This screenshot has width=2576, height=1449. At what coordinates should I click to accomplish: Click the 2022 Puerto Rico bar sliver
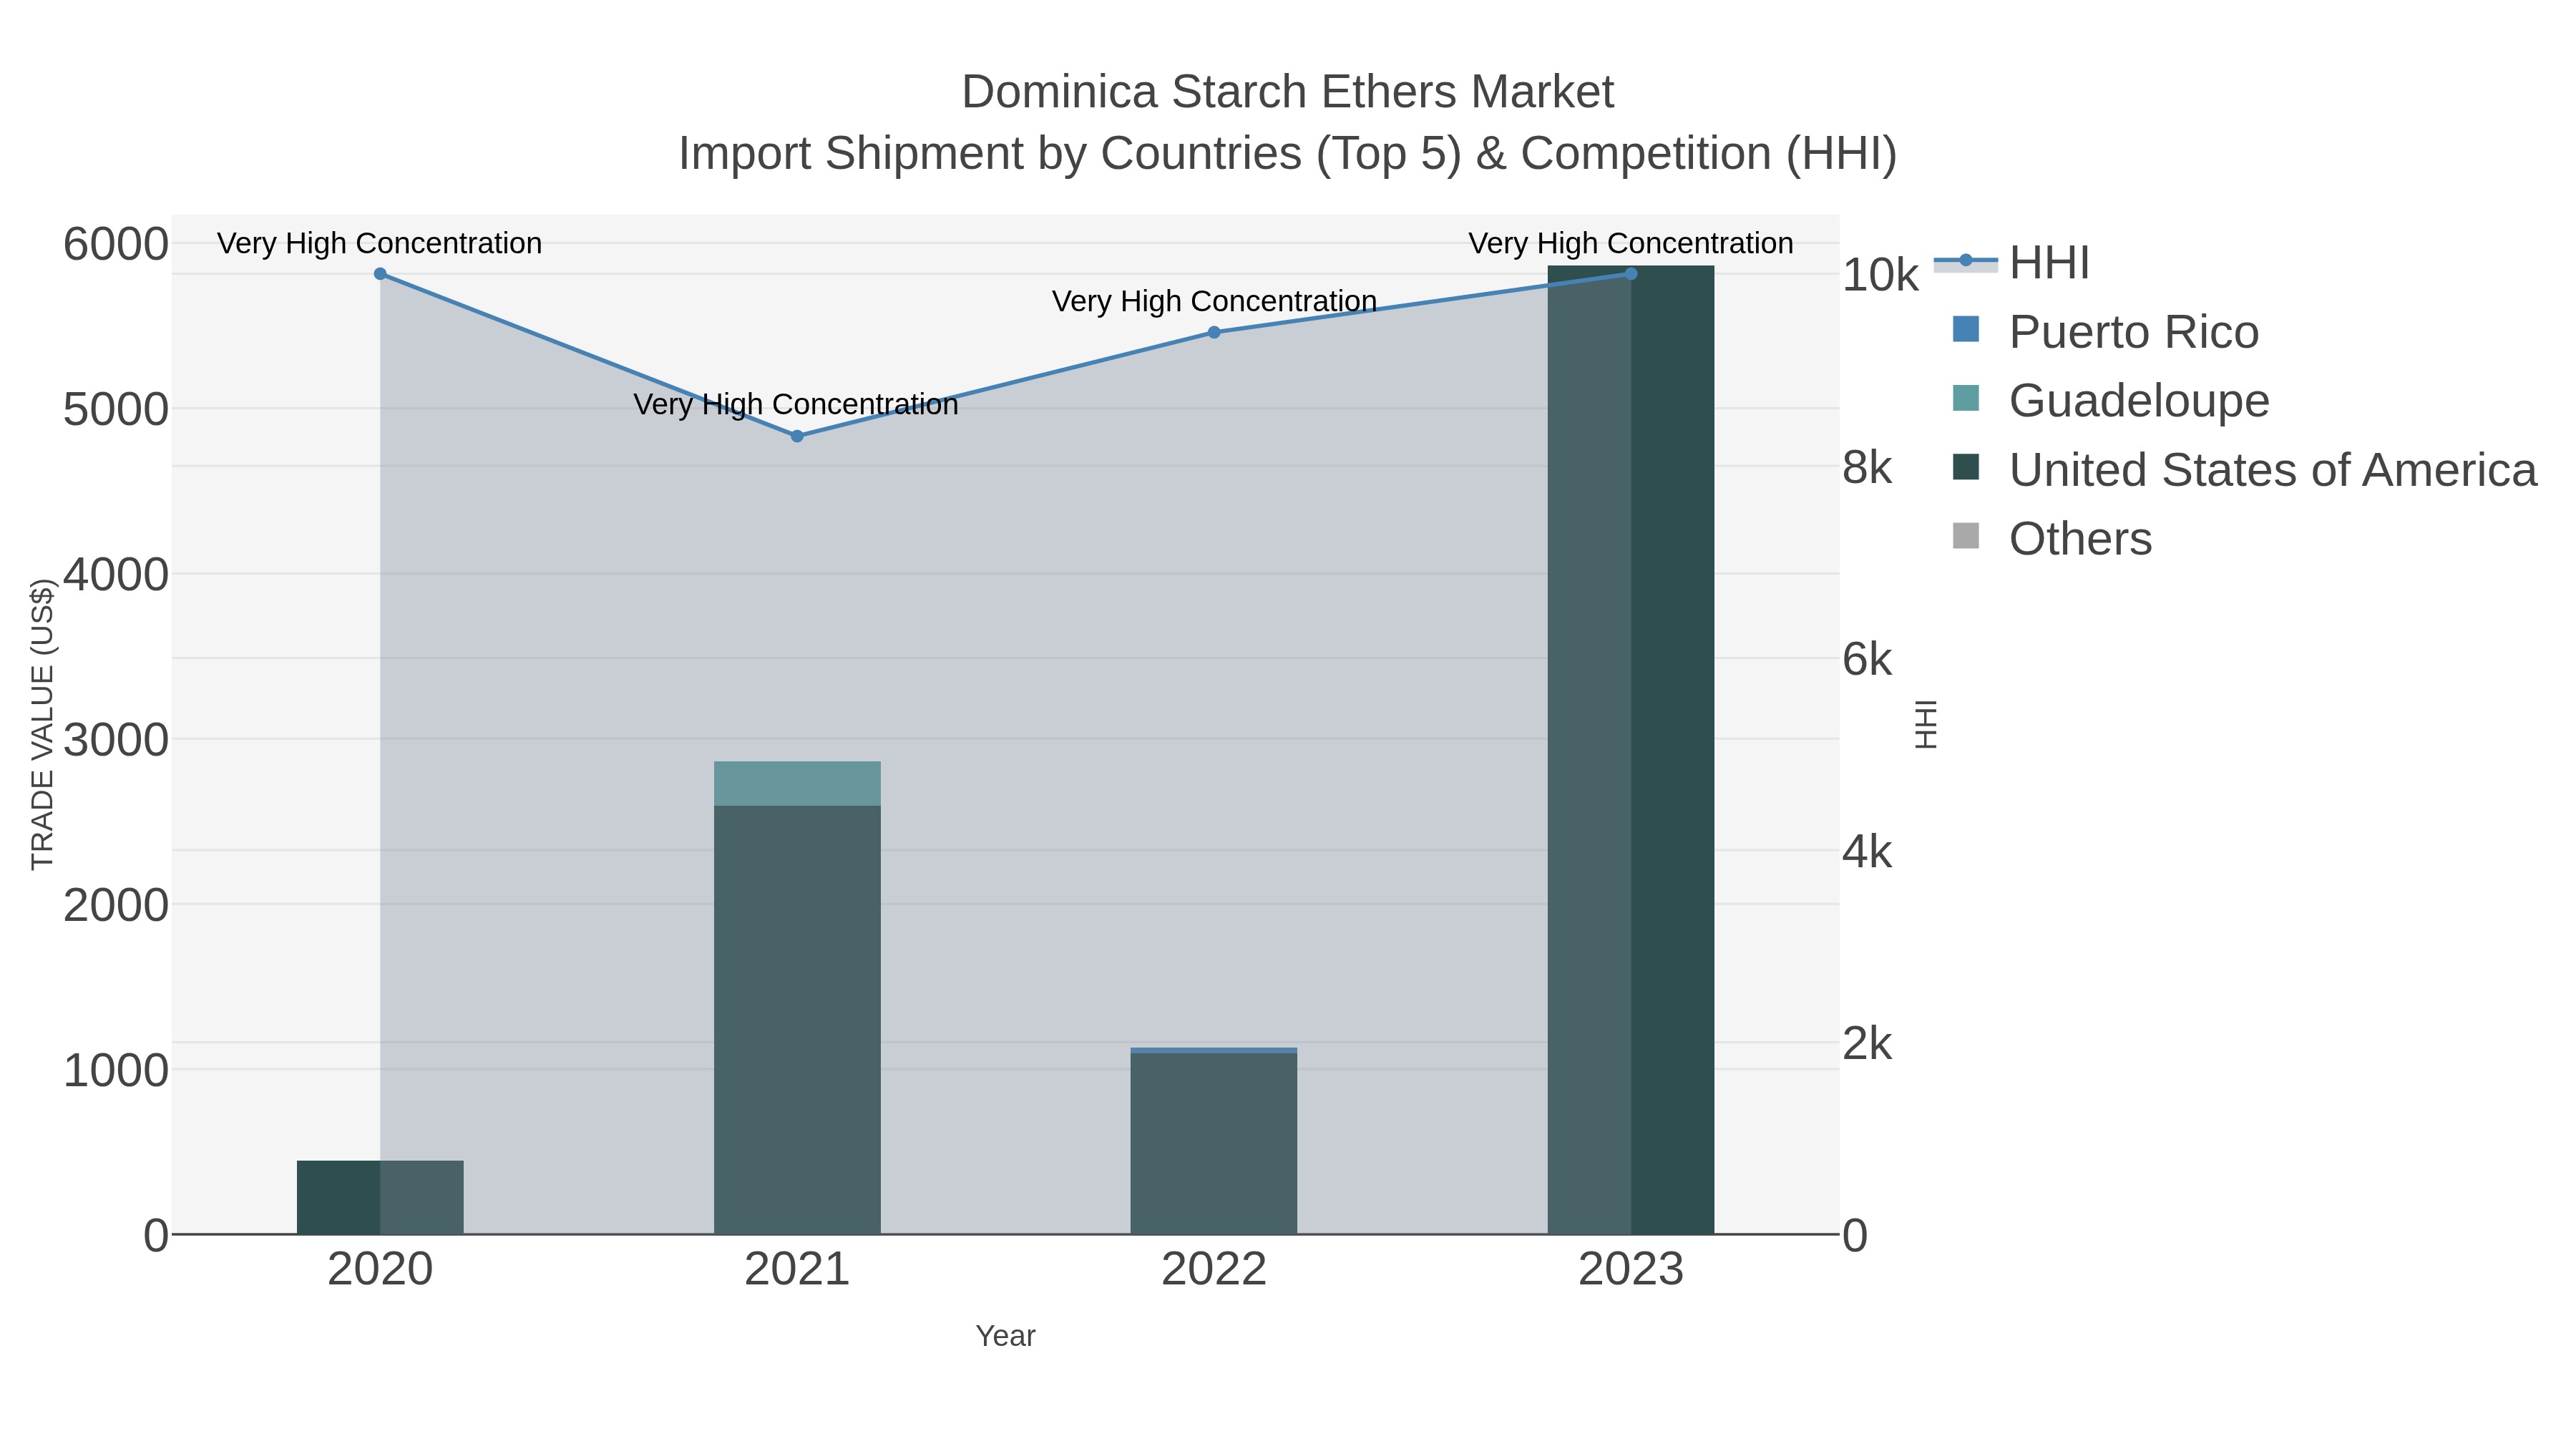coord(1214,1050)
